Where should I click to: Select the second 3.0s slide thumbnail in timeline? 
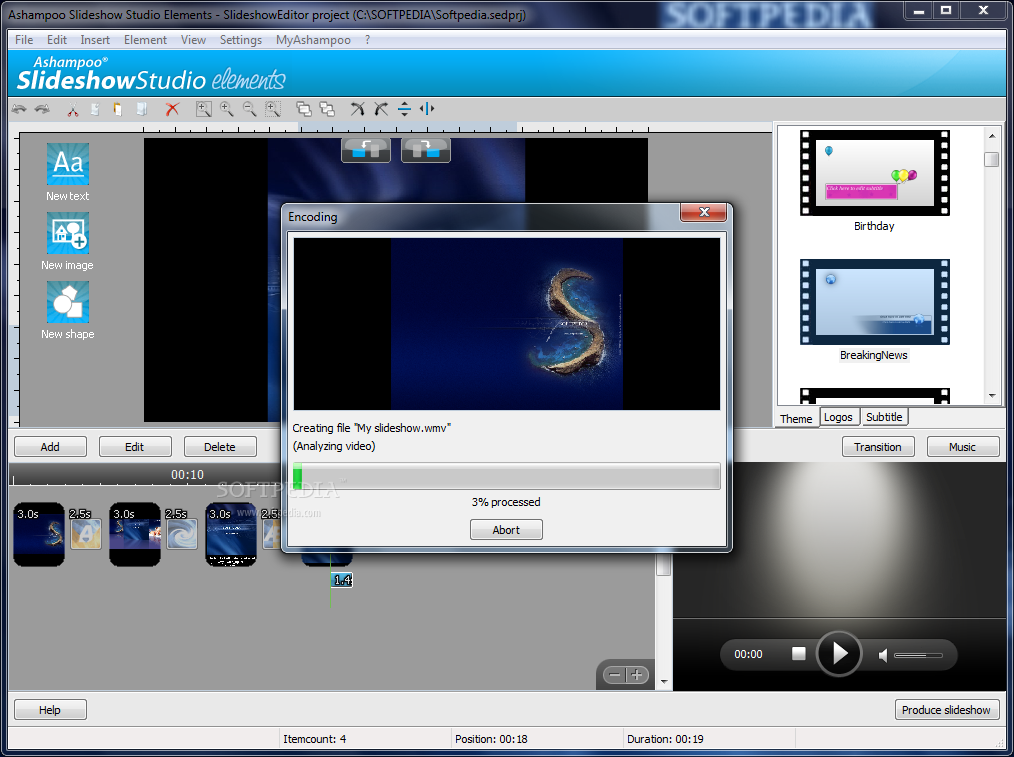click(135, 534)
